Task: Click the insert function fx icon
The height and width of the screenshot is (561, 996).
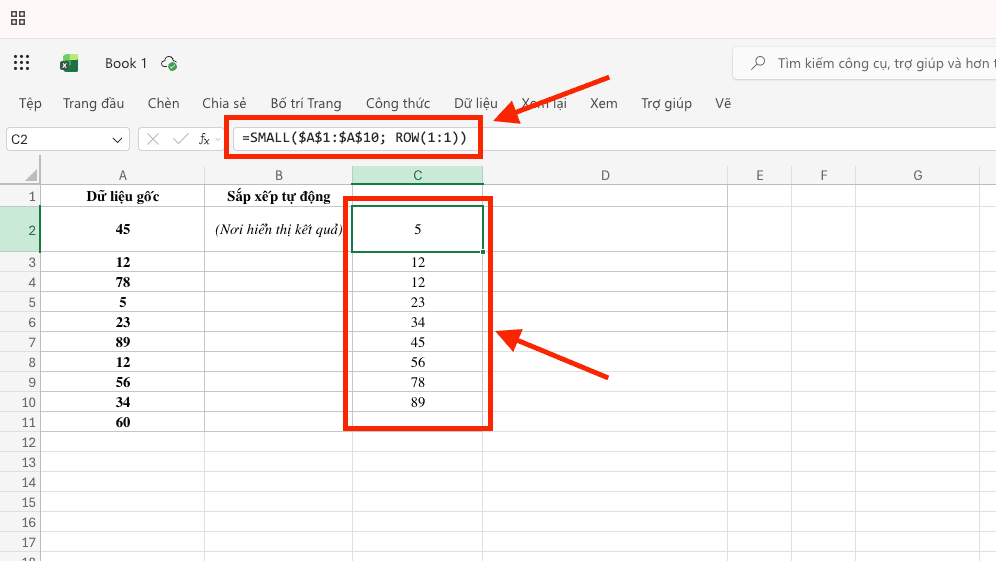Action: pos(204,139)
